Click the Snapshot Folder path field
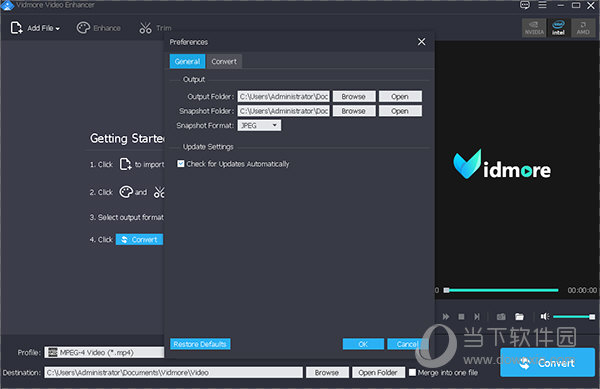Image resolution: width=600 pixels, height=389 pixels. coord(284,111)
